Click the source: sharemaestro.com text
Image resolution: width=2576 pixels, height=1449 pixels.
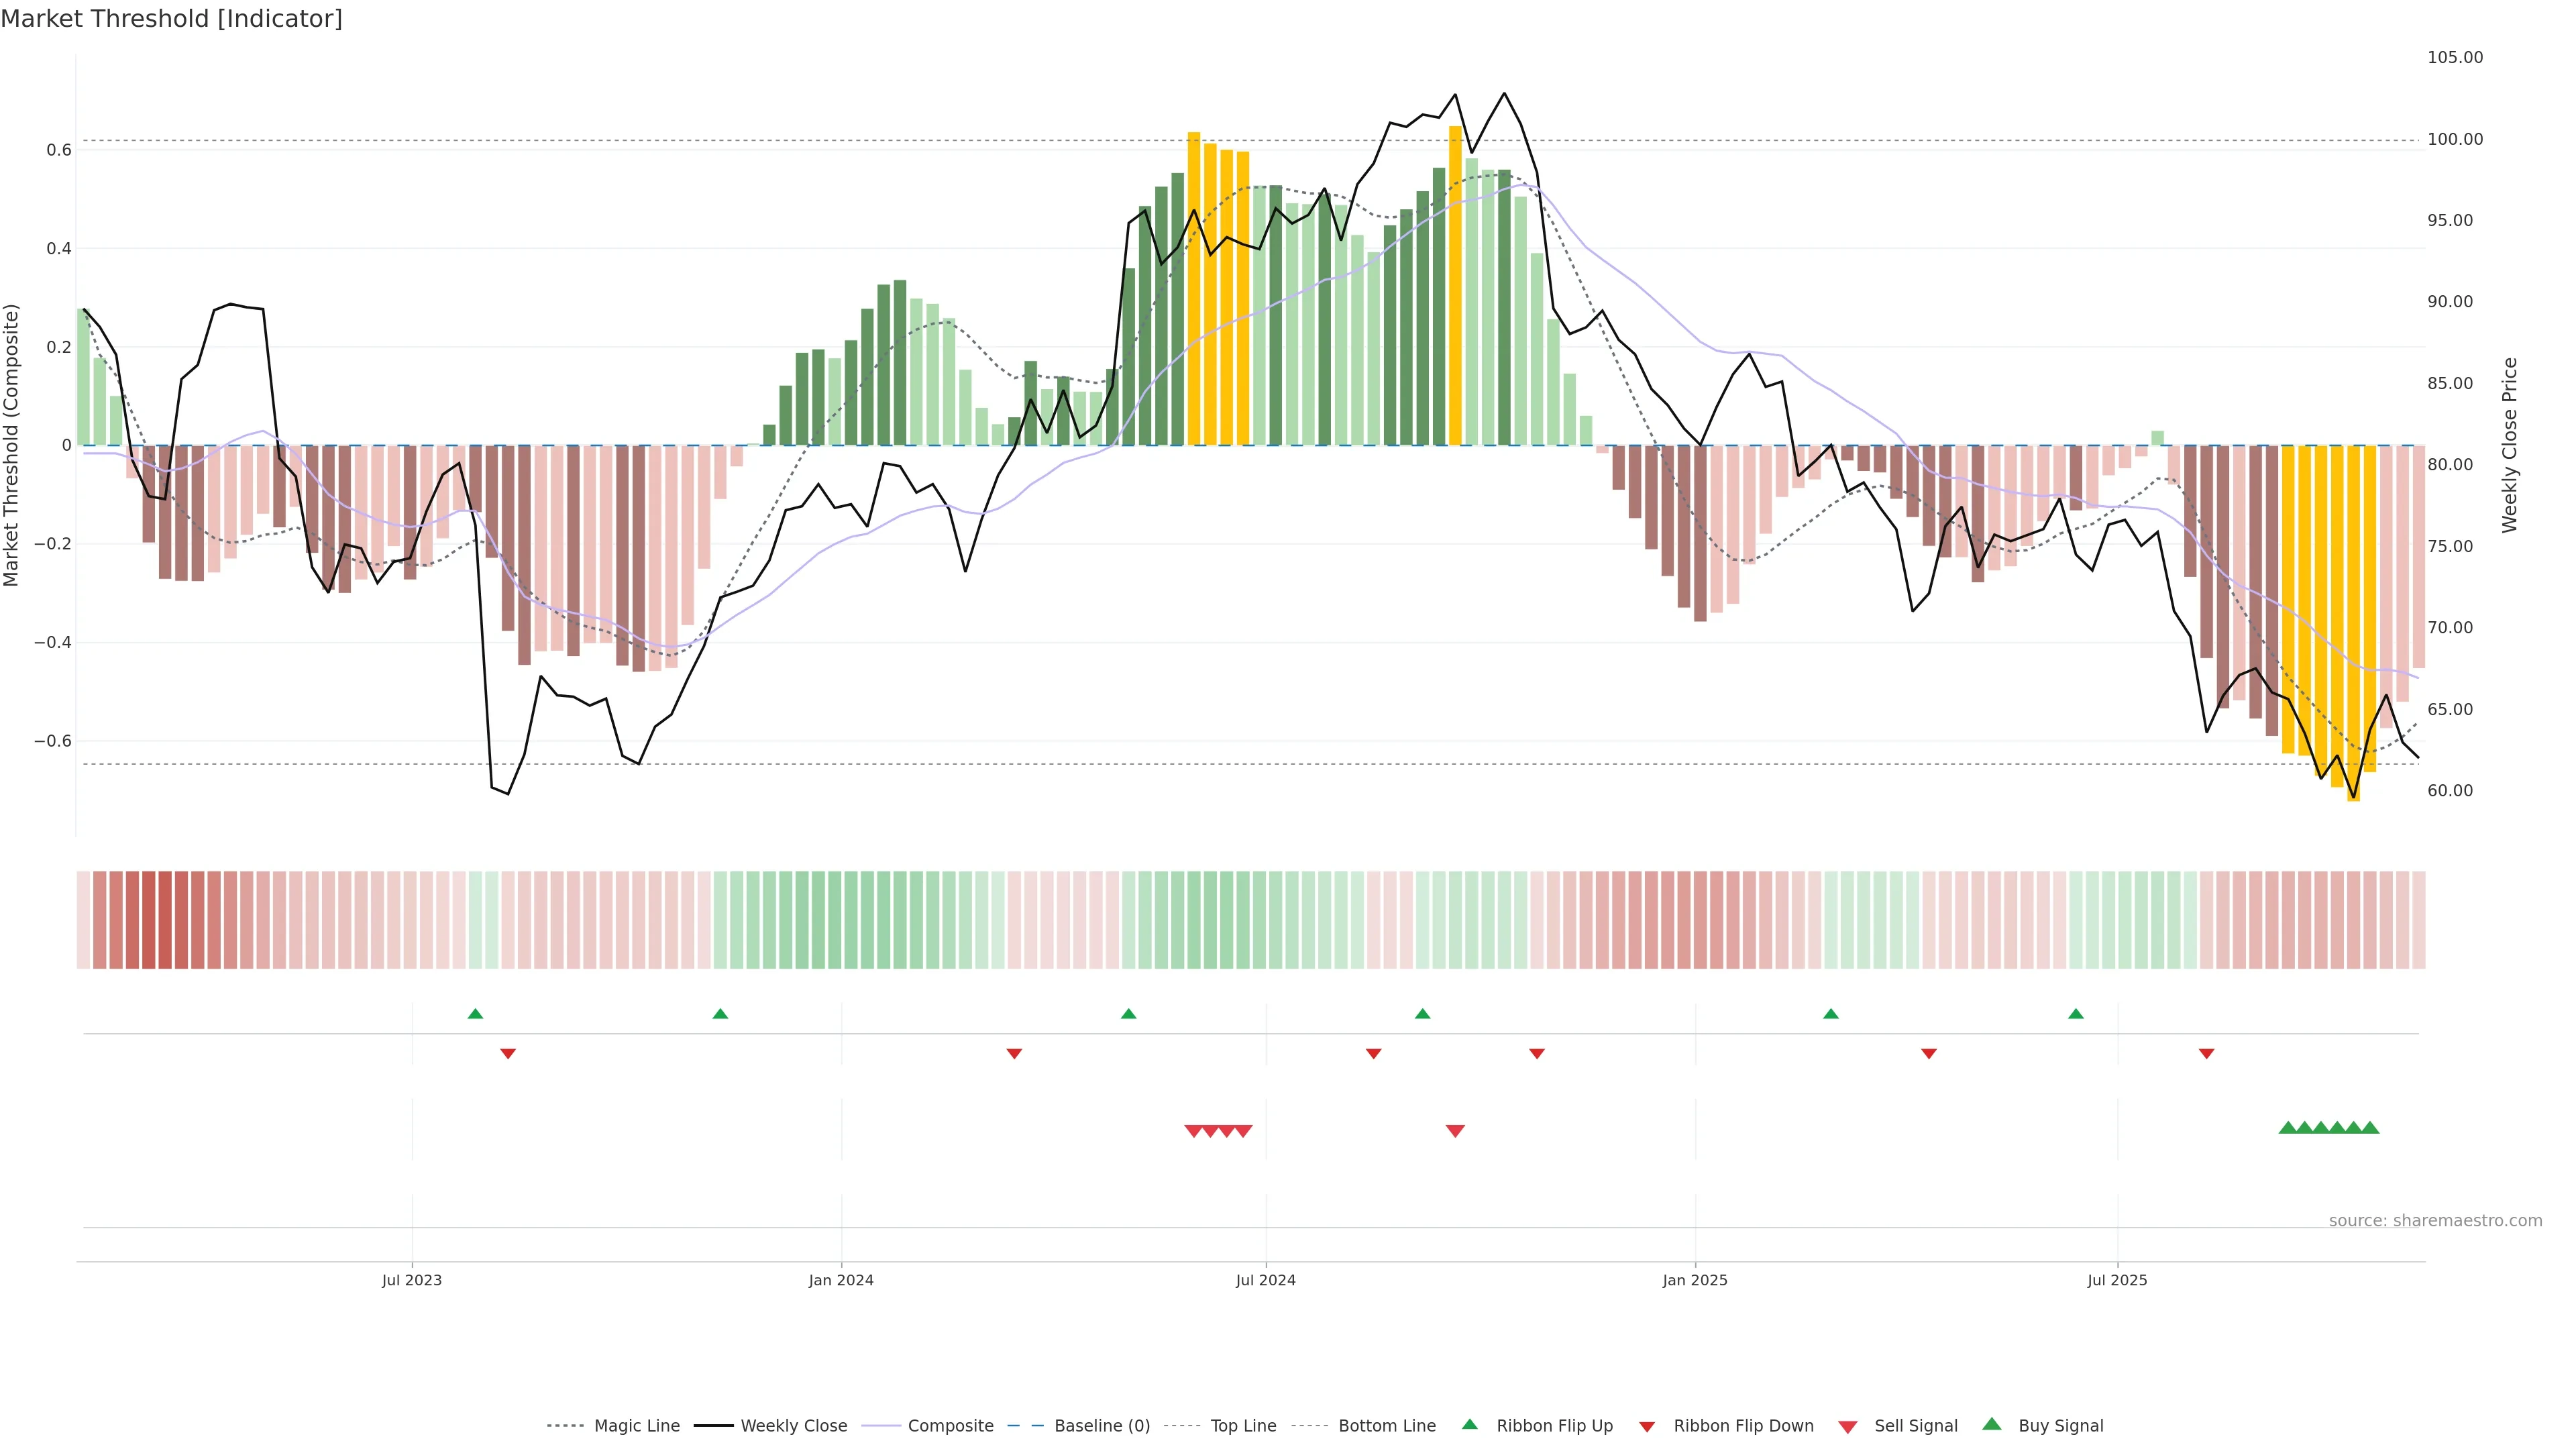click(2435, 1221)
